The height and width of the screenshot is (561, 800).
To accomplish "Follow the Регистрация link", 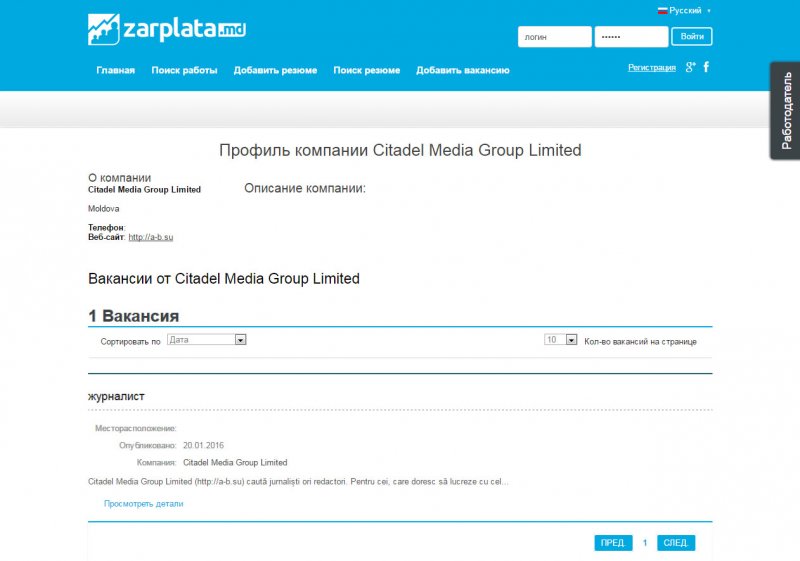I will pyautogui.click(x=652, y=67).
